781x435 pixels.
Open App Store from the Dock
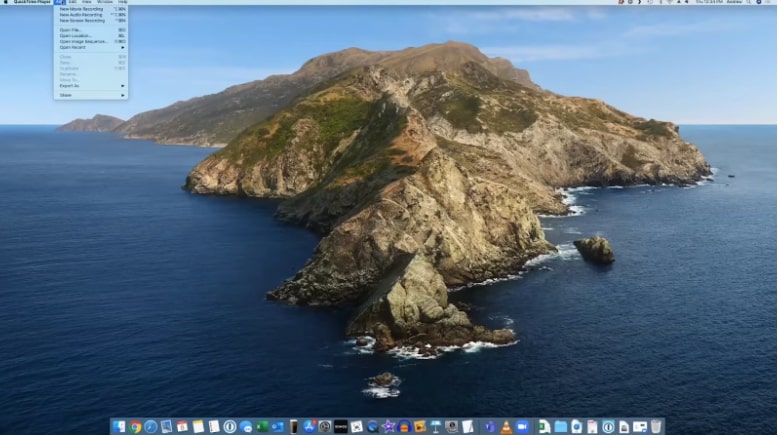[309, 427]
